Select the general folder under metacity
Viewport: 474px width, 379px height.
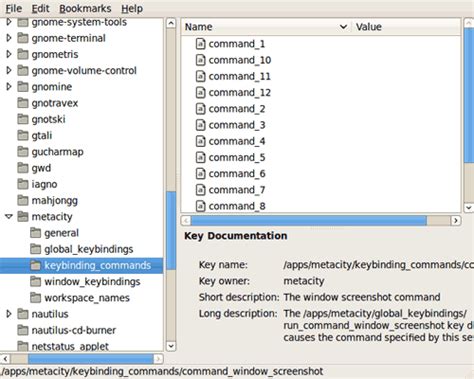pos(61,233)
